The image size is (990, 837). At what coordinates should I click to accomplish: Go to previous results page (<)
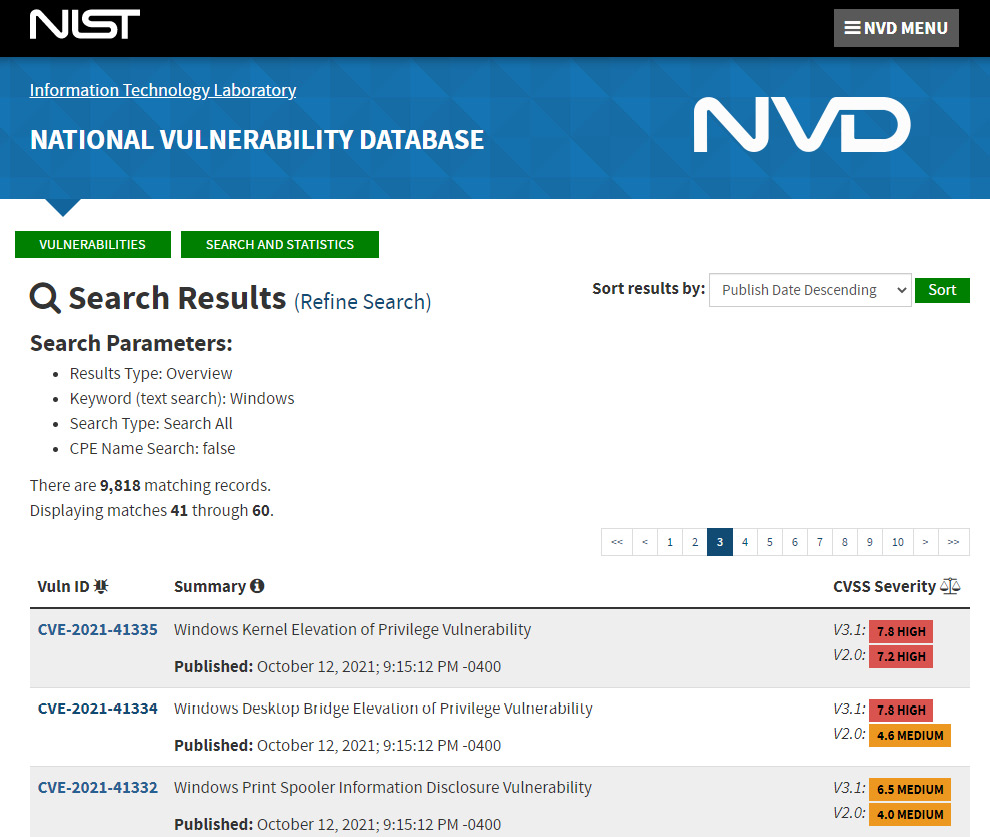[x=645, y=542]
